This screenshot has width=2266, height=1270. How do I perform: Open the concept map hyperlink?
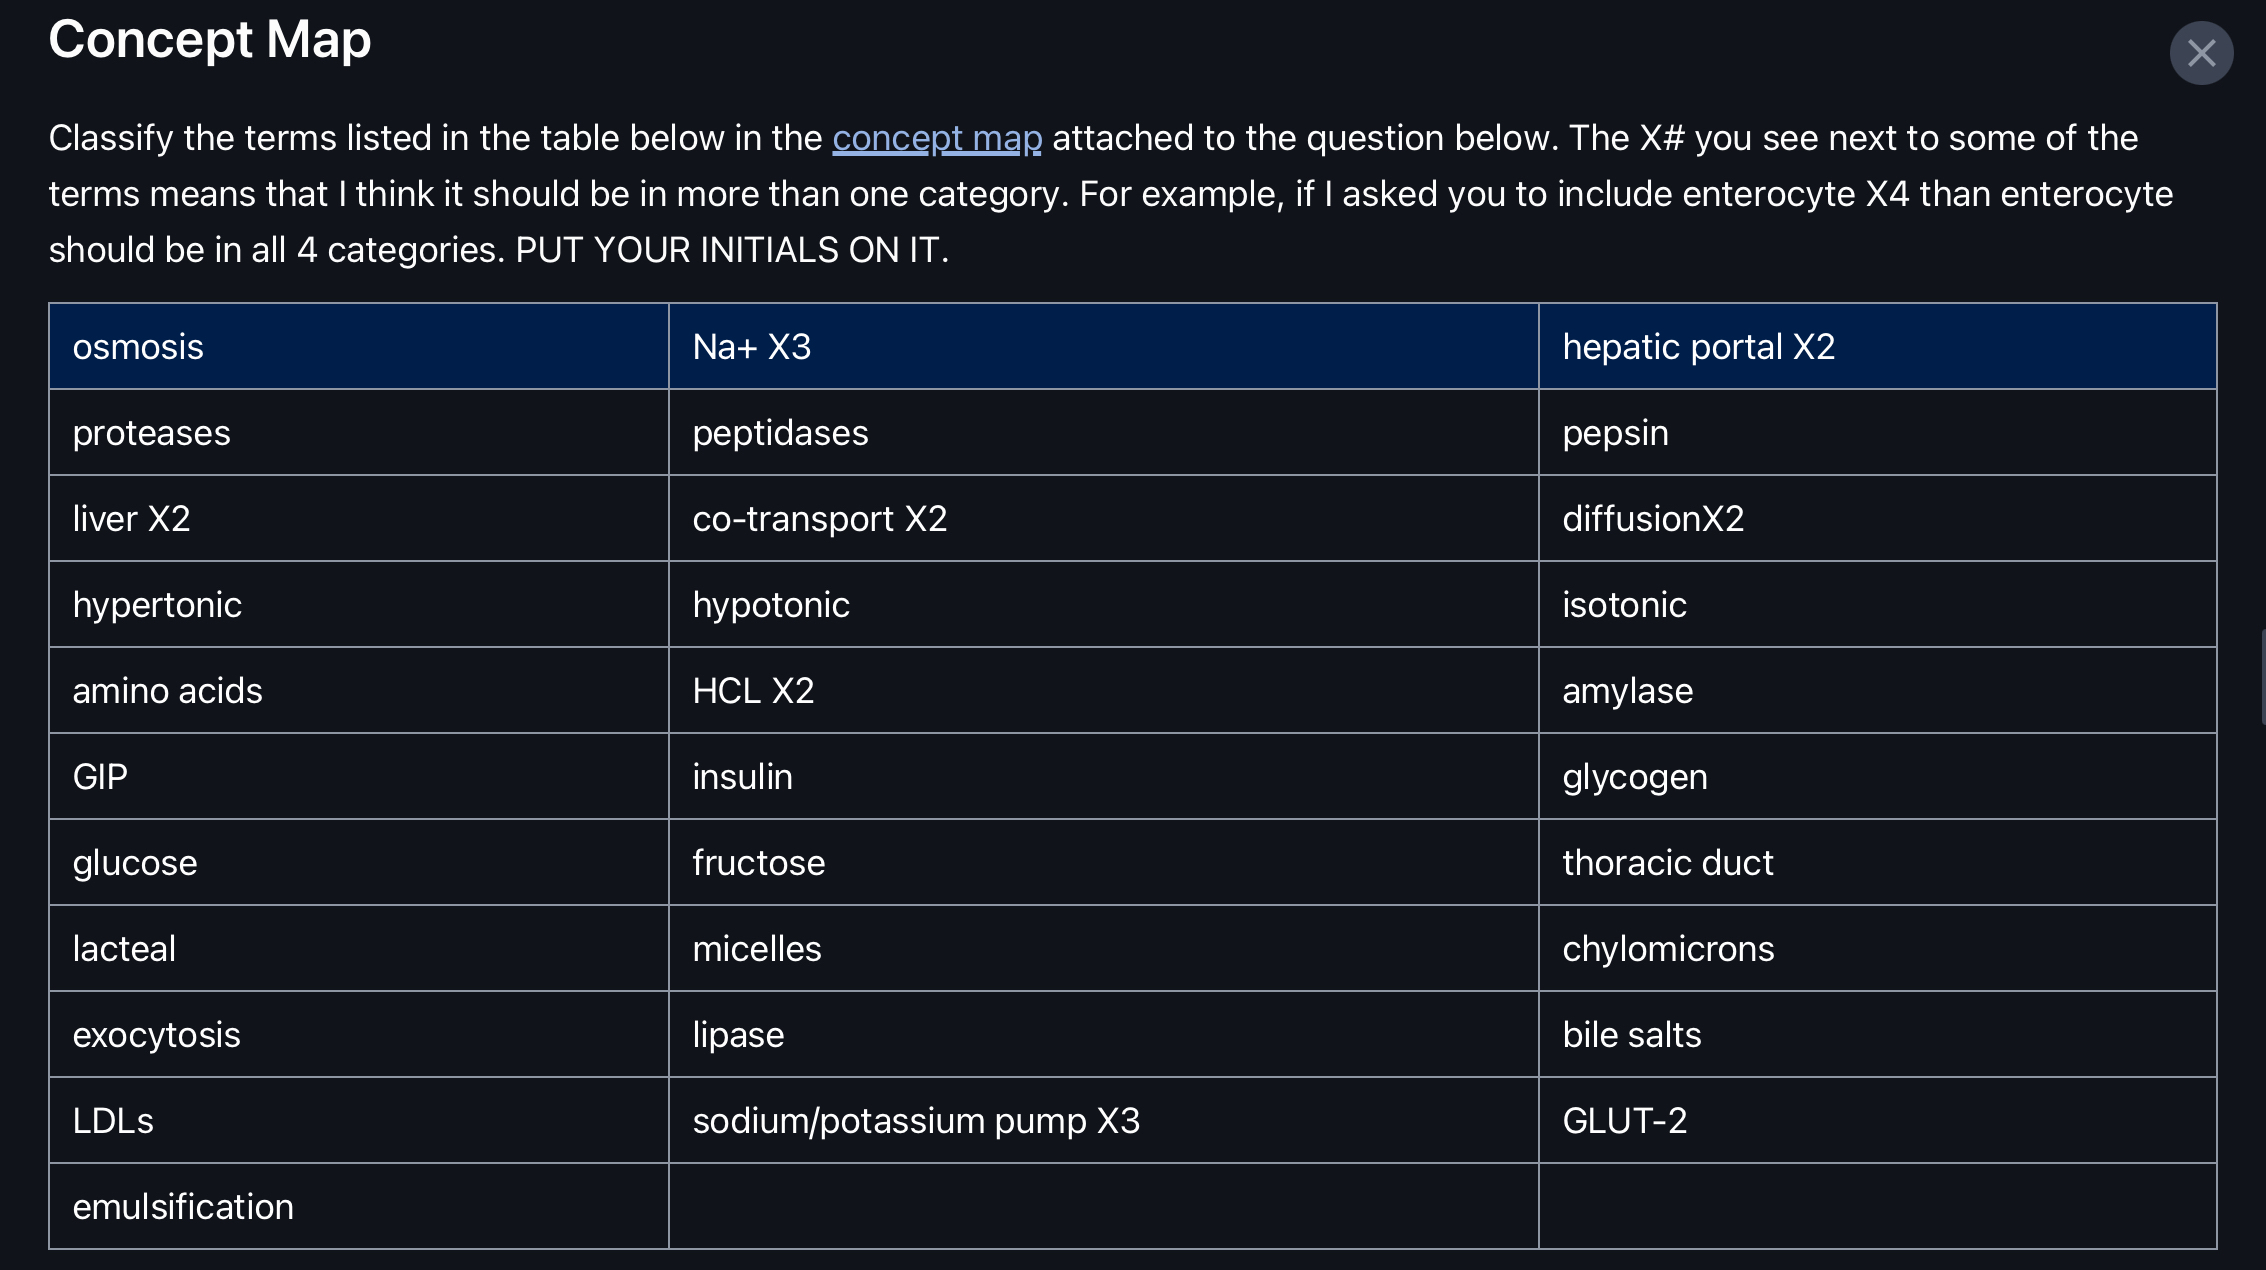pyautogui.click(x=936, y=139)
